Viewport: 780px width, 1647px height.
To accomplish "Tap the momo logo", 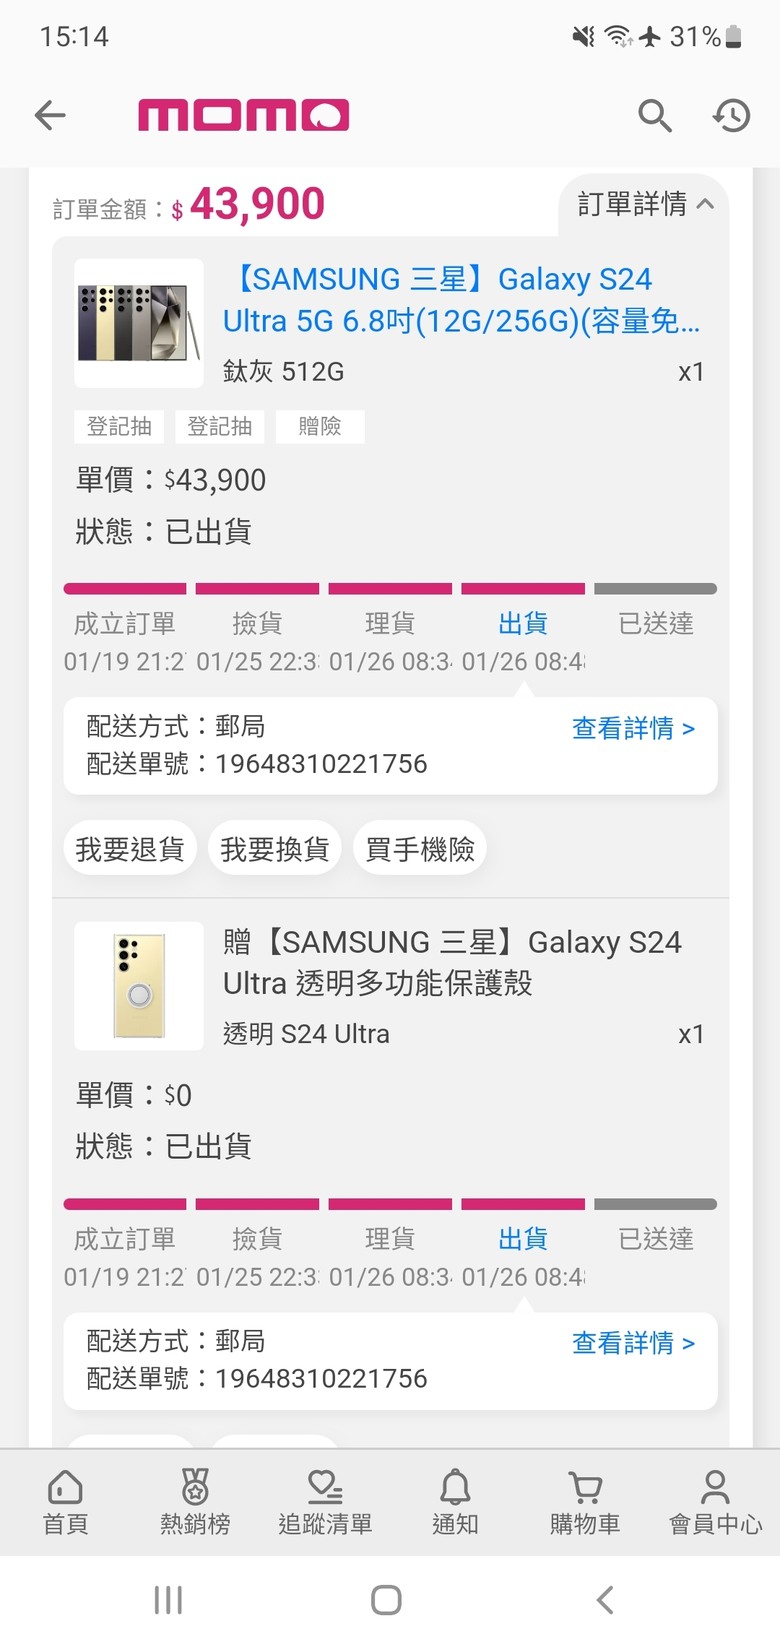I will click(x=243, y=115).
